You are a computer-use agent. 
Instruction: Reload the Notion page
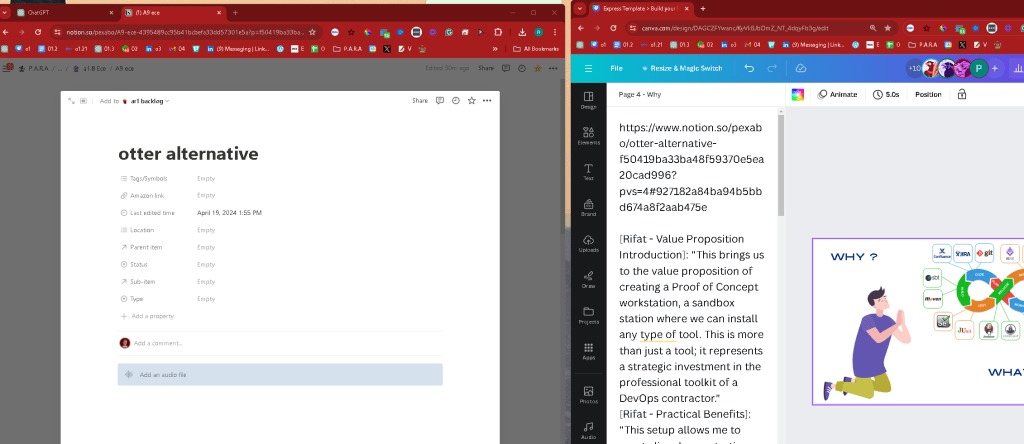click(x=38, y=31)
